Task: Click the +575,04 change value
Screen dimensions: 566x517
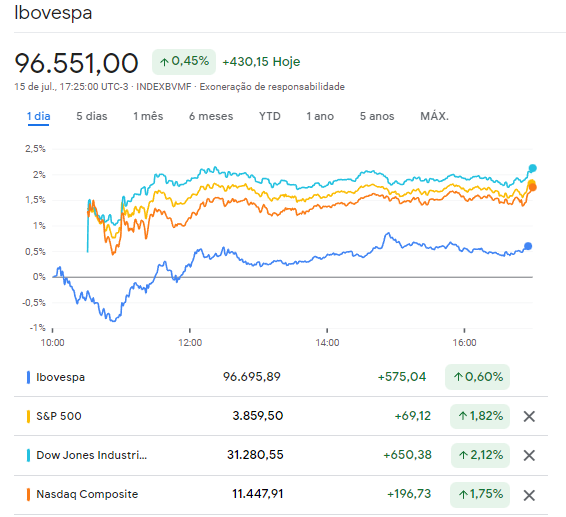Action: 402,377
